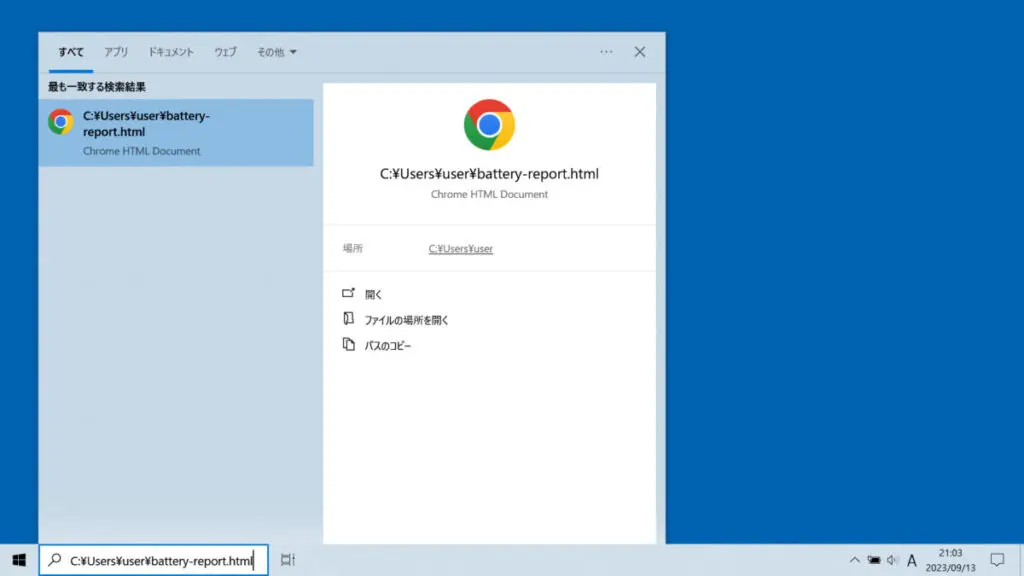Open the C:¥Users¥user location link

pyautogui.click(x=460, y=249)
